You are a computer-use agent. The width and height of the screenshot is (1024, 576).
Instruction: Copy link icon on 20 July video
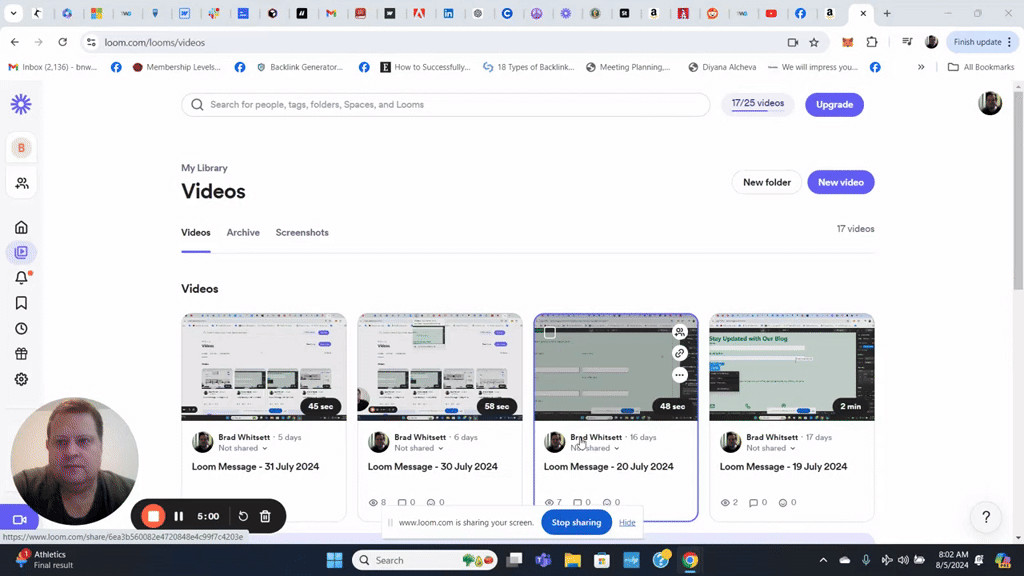pyautogui.click(x=680, y=353)
